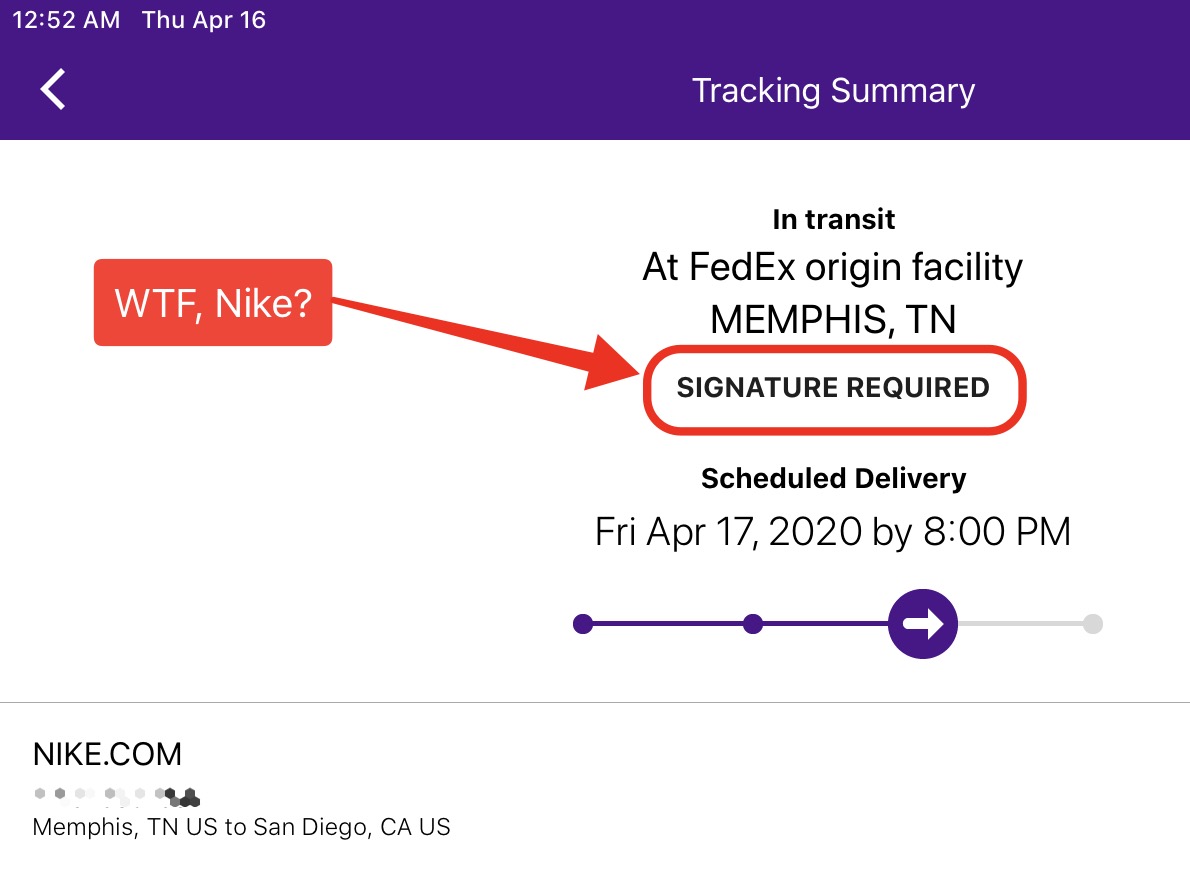Click the MEMPHIS, TN location text
The height and width of the screenshot is (874, 1190).
click(833, 319)
